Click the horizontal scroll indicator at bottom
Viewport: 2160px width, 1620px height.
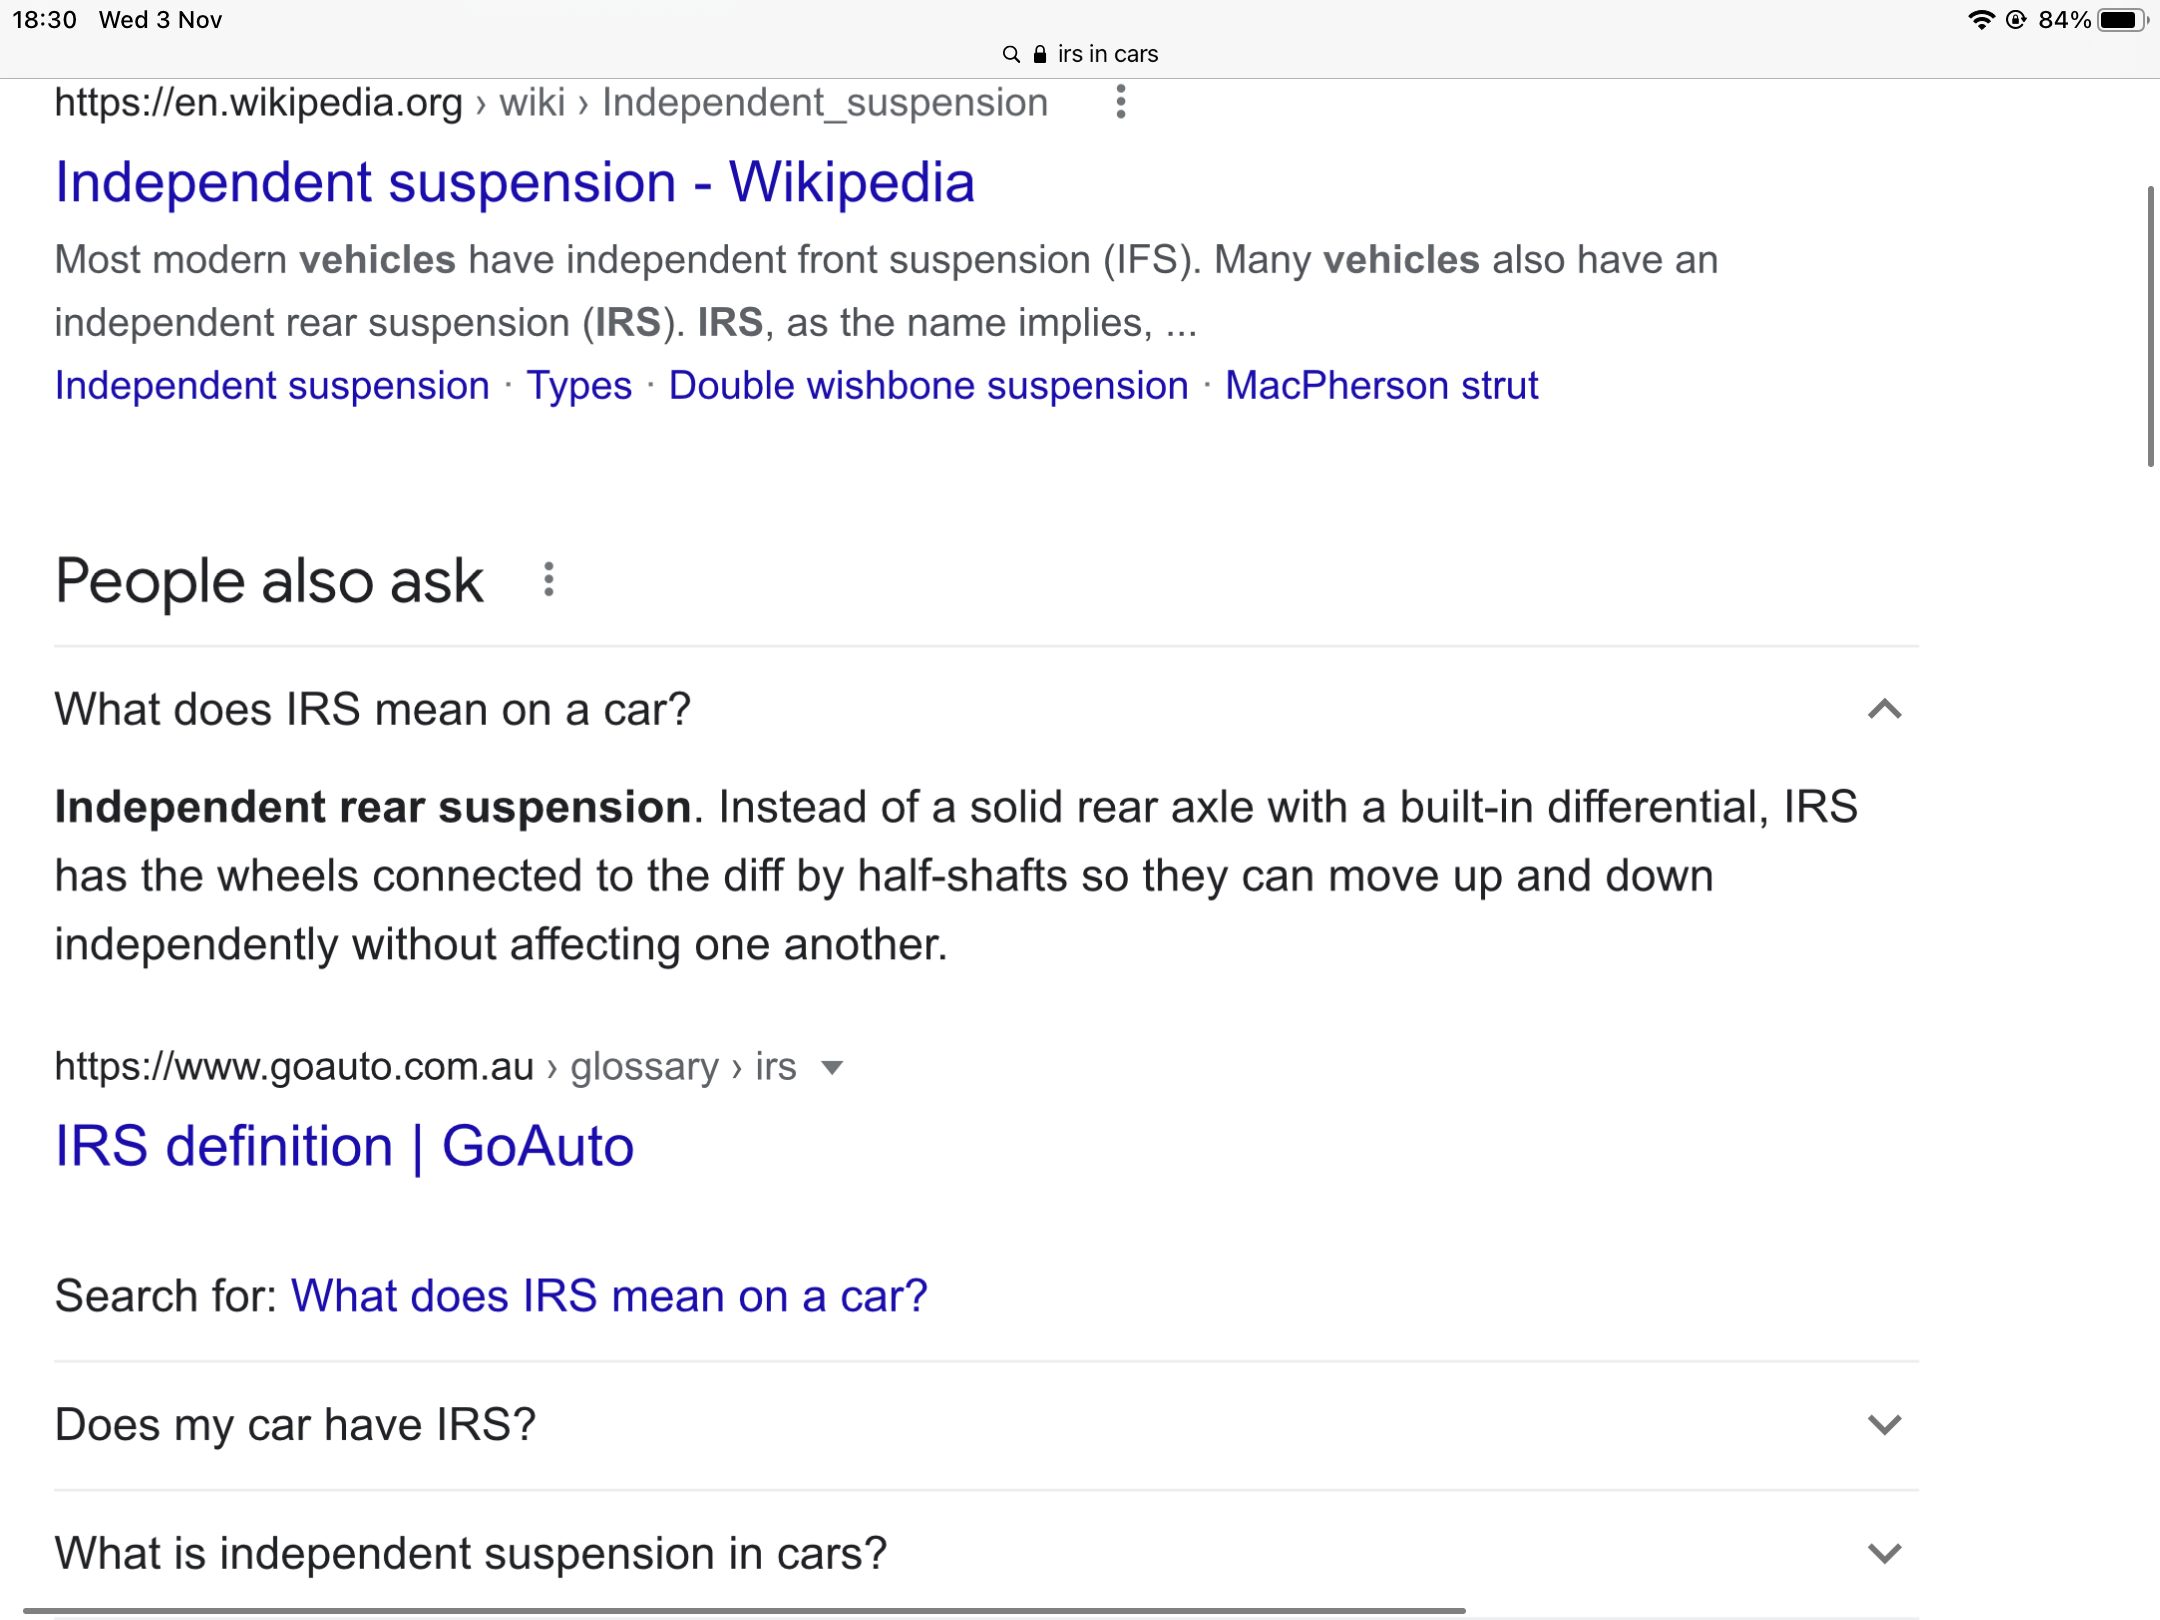point(744,1611)
